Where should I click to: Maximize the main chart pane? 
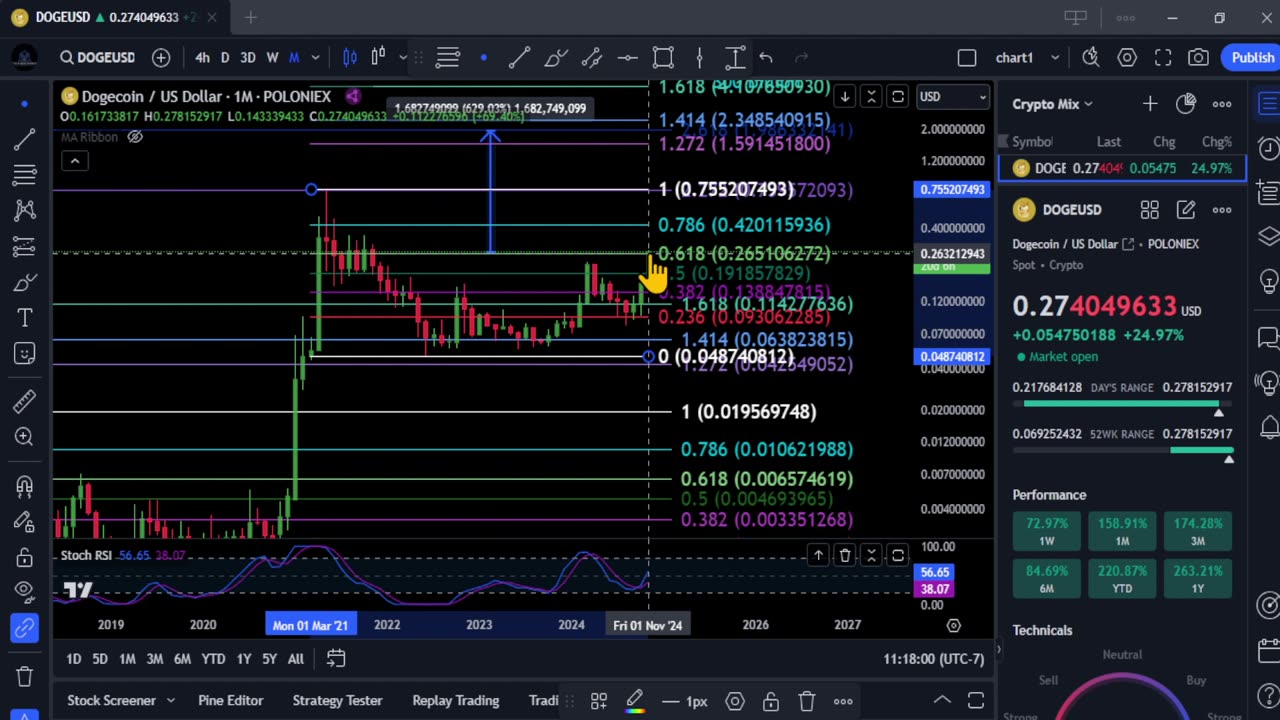tap(898, 96)
